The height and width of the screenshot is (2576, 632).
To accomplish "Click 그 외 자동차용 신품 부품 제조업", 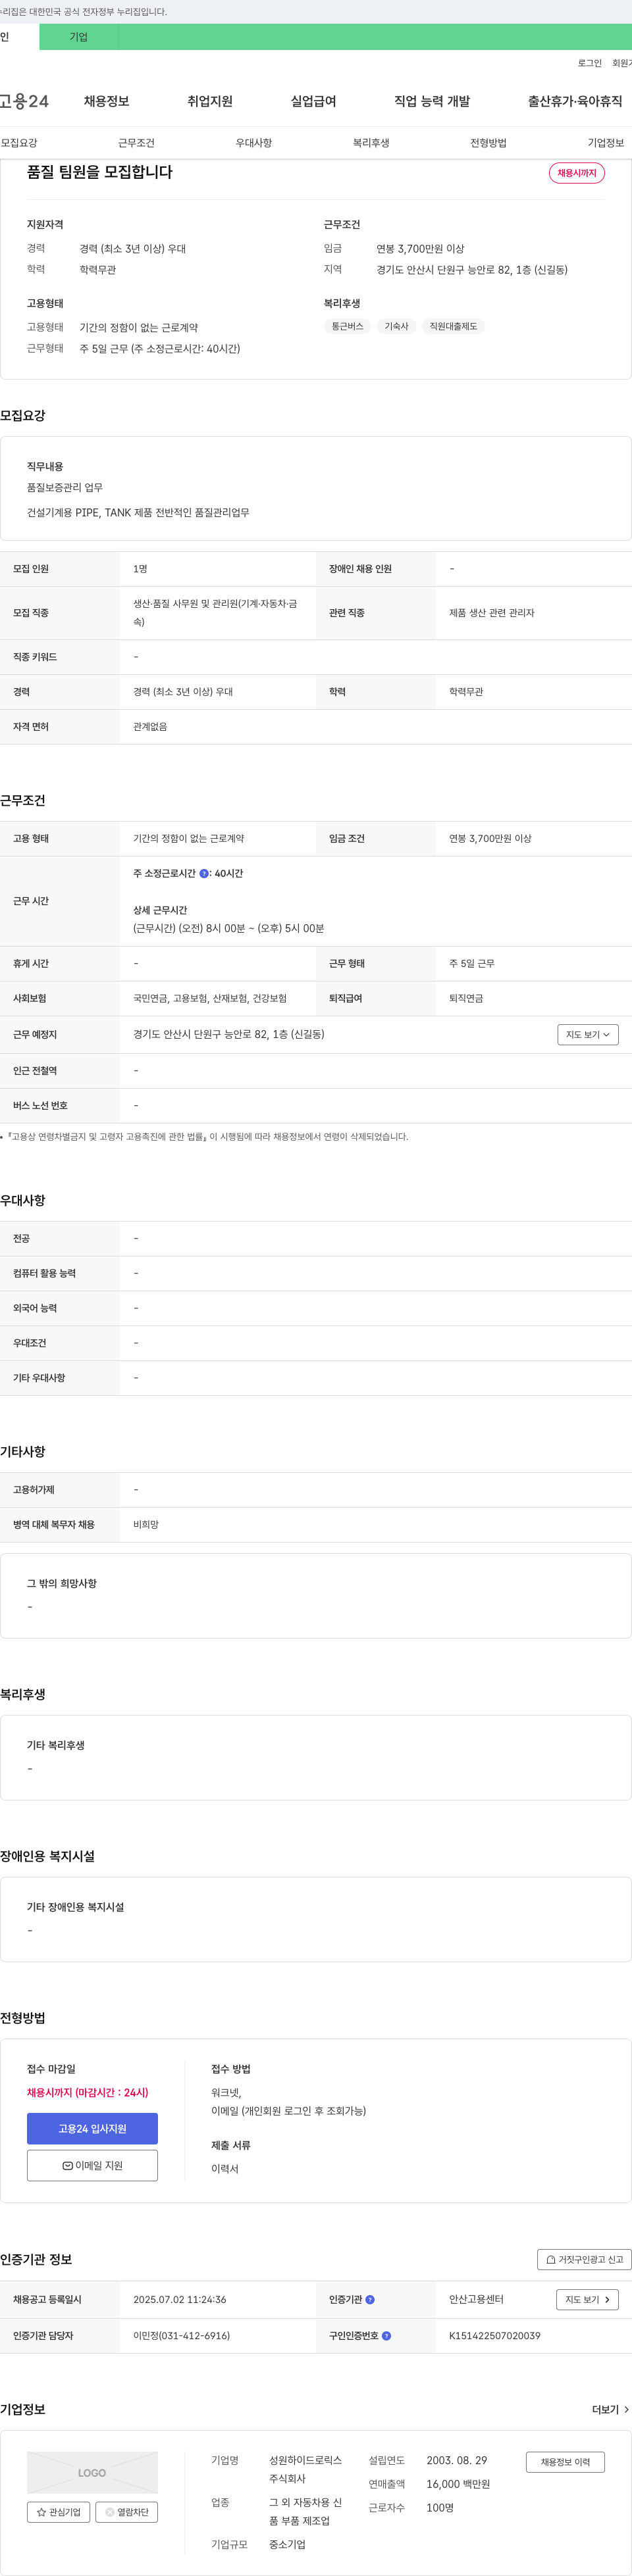I will coord(305,2511).
